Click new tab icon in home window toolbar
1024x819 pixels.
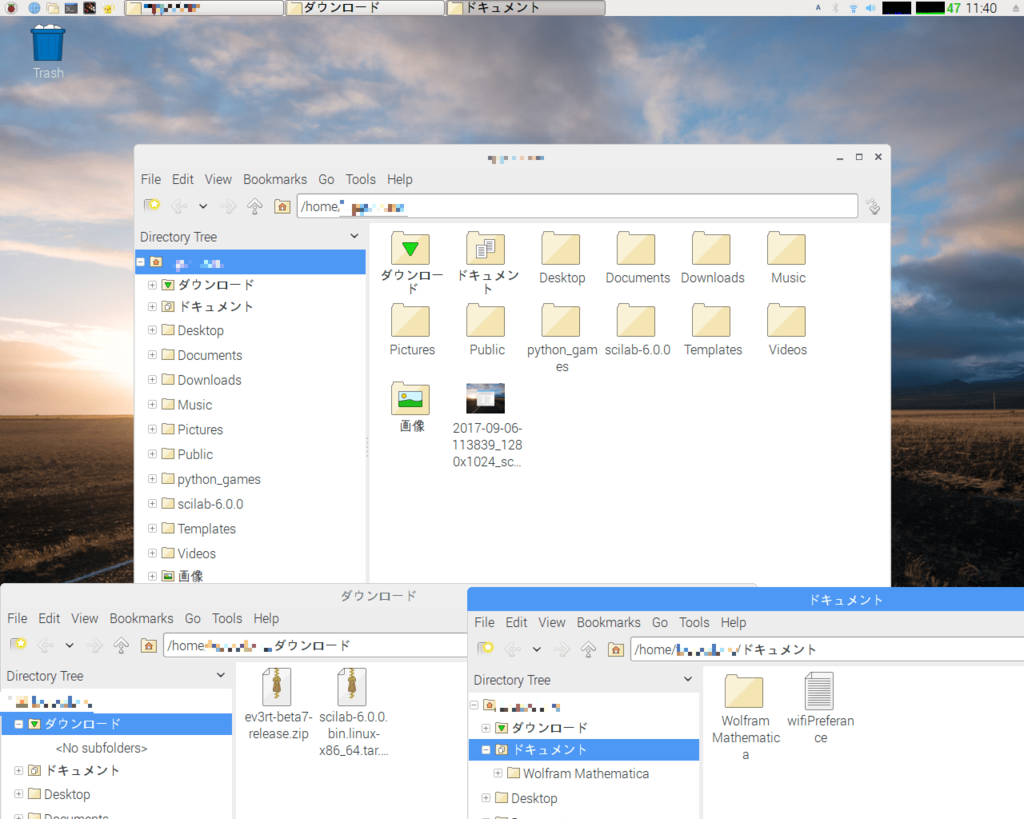pyautogui.click(x=152, y=206)
